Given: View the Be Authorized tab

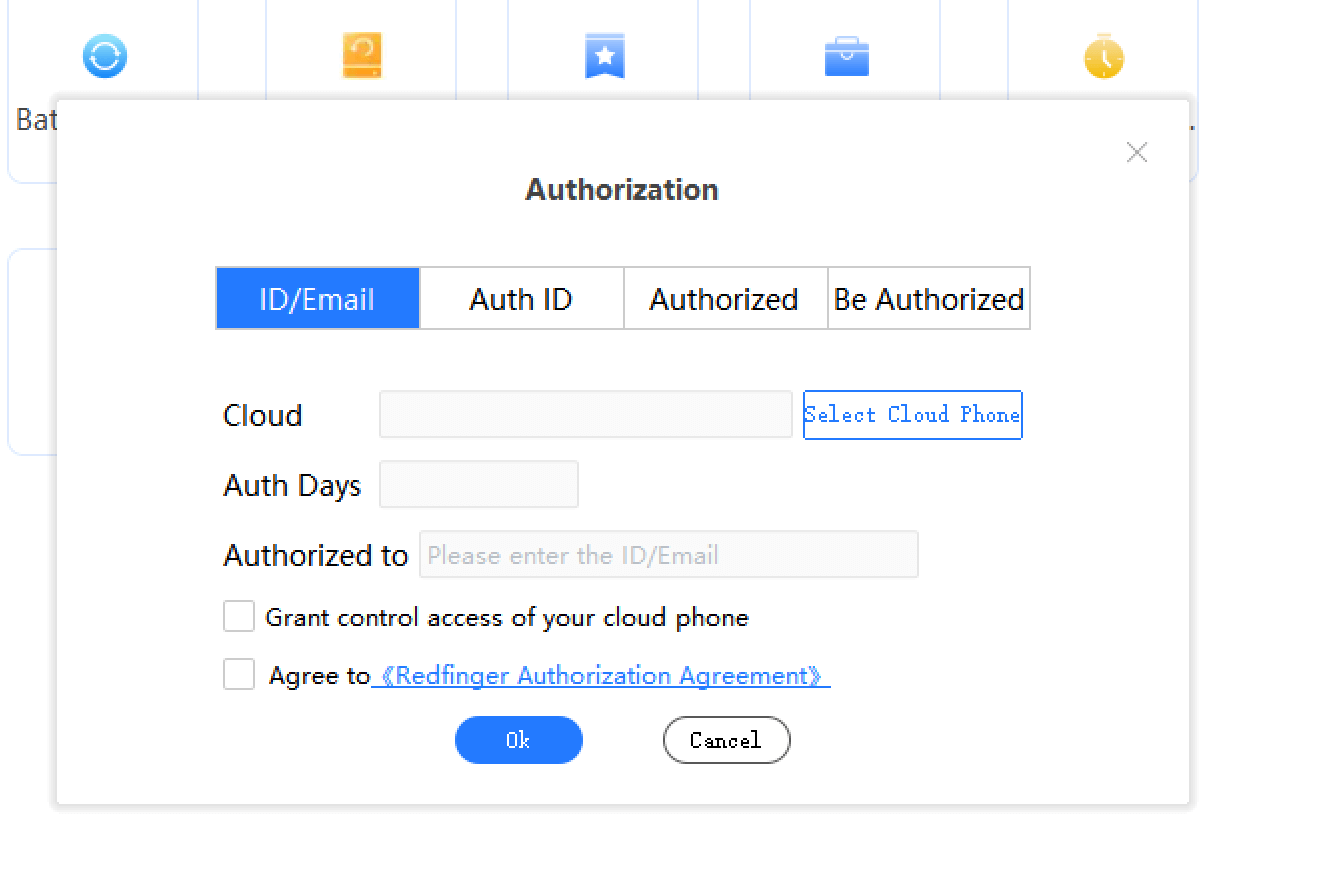Looking at the screenshot, I should tap(928, 298).
